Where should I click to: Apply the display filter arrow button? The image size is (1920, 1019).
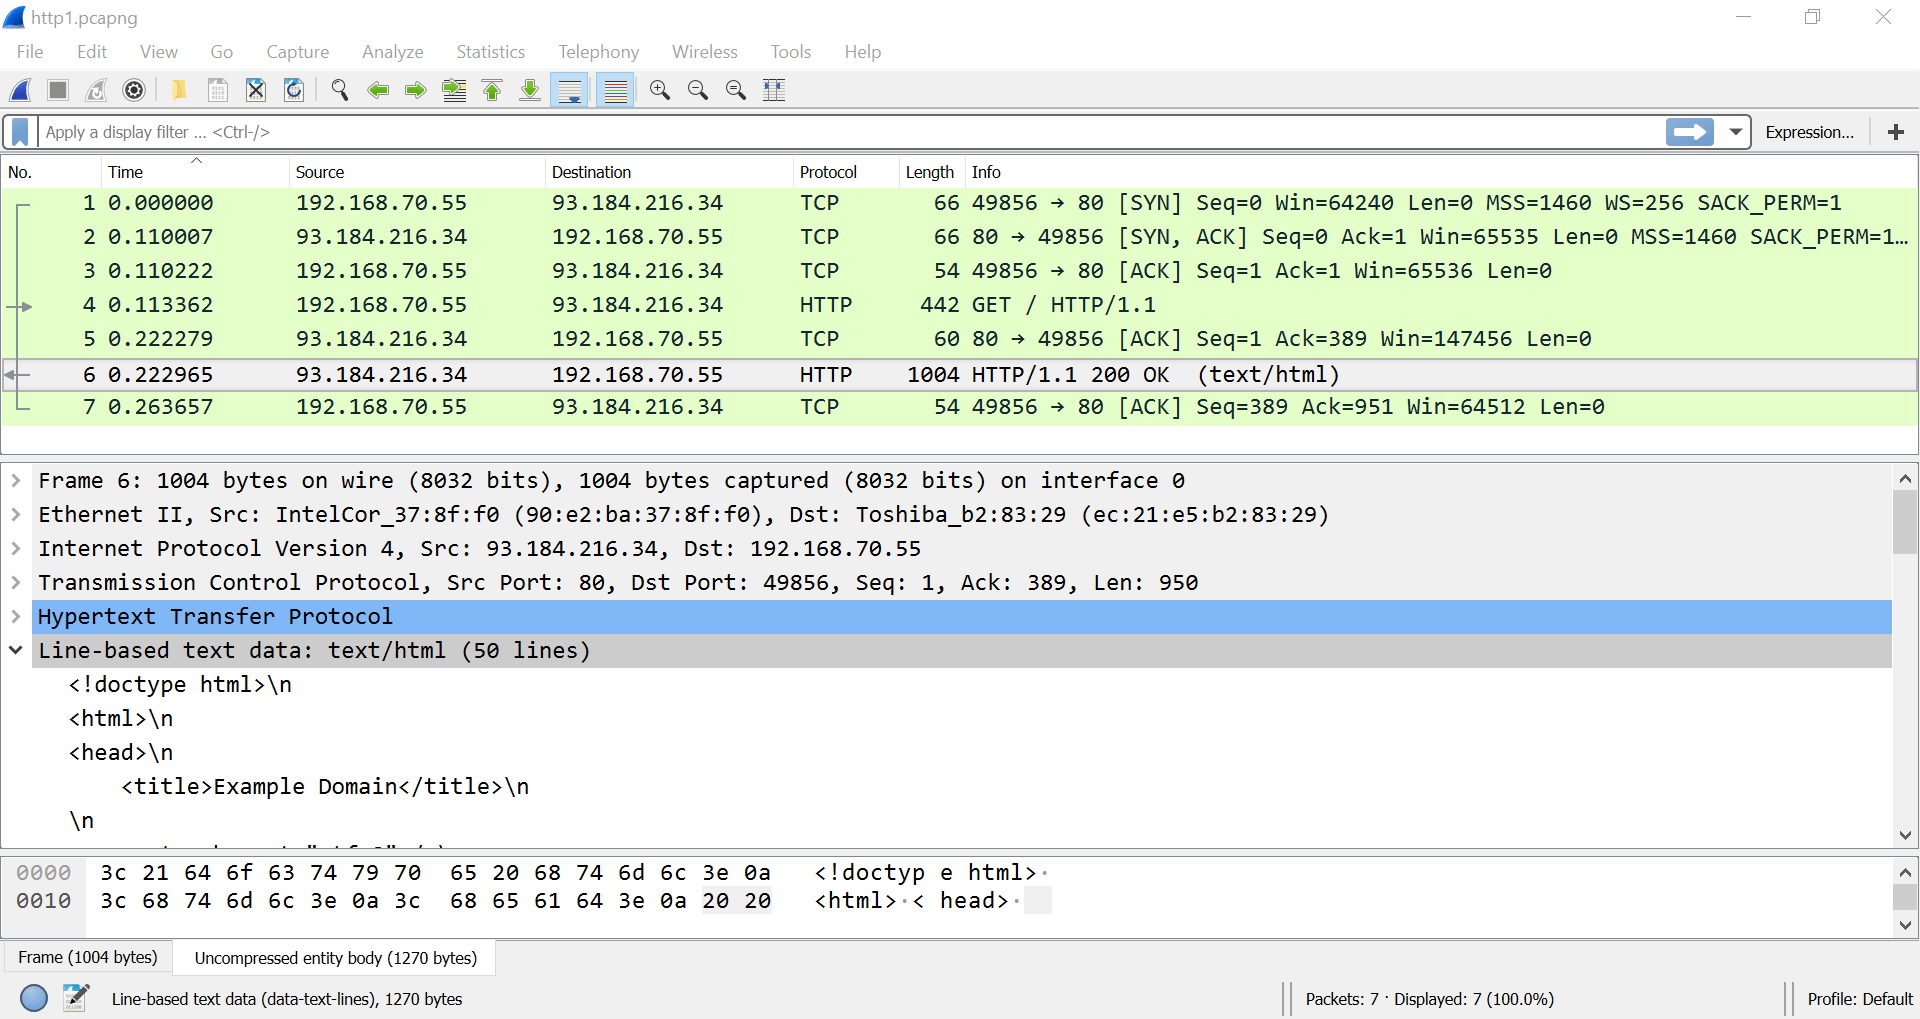click(1690, 132)
